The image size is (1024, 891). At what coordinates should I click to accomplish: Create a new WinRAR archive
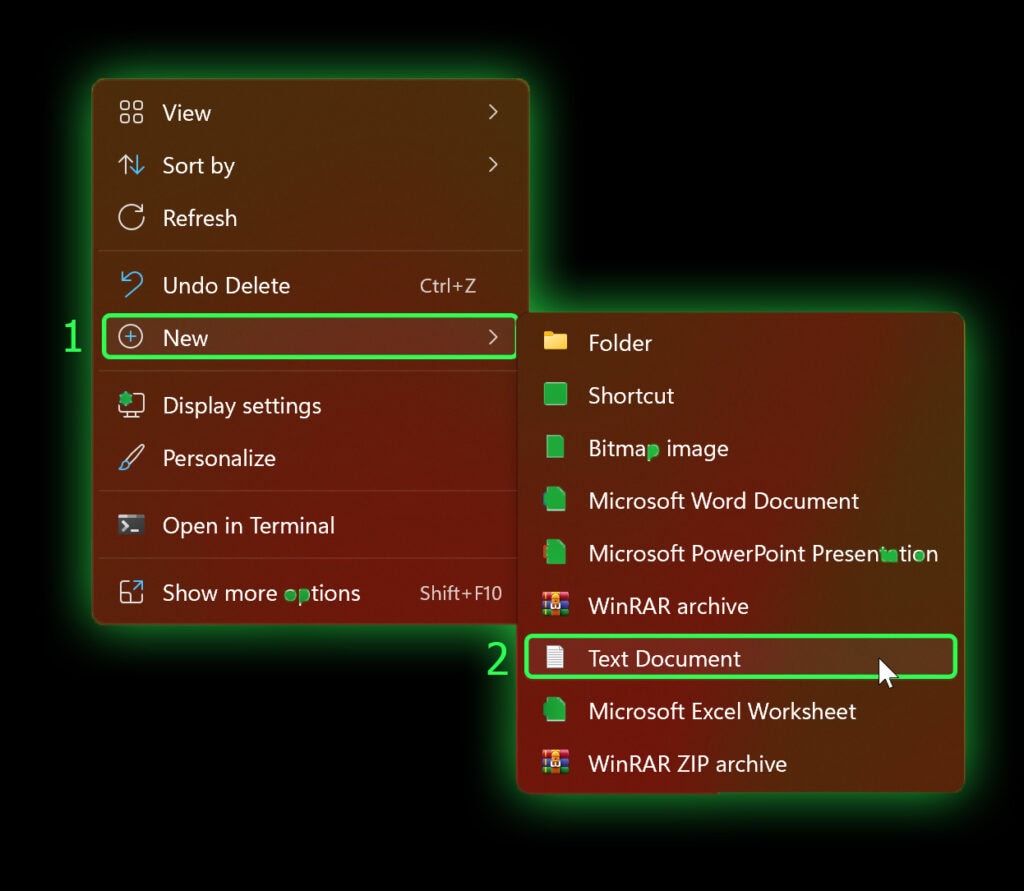741,605
